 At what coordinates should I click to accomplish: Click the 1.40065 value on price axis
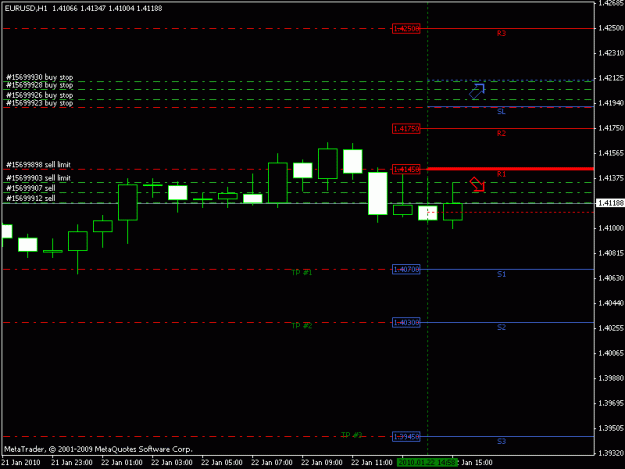[611, 353]
